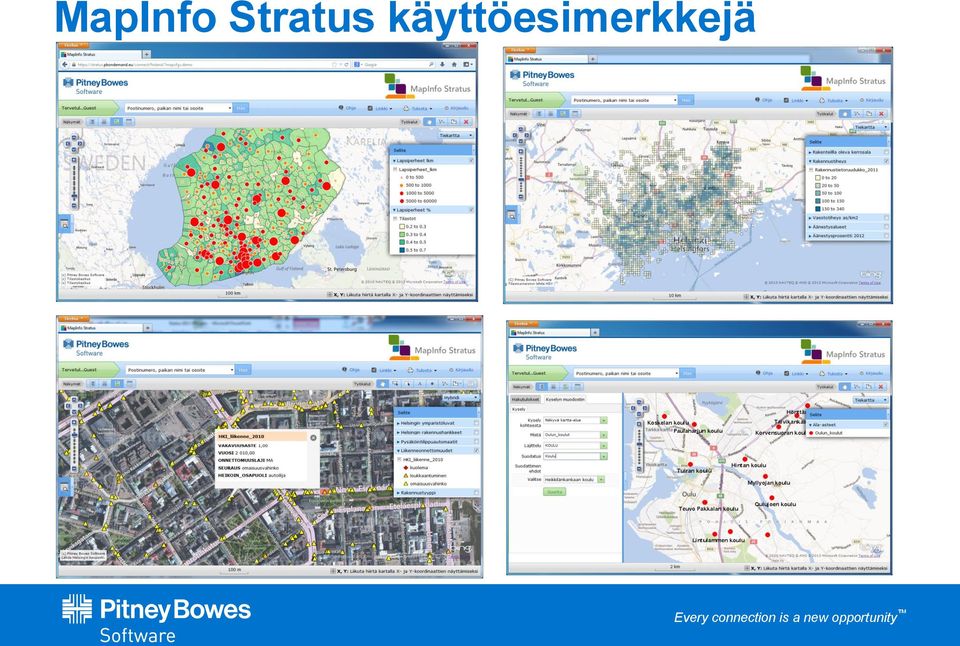Toggle Pysäköintilippuautomaatit checkbox

click(476, 441)
